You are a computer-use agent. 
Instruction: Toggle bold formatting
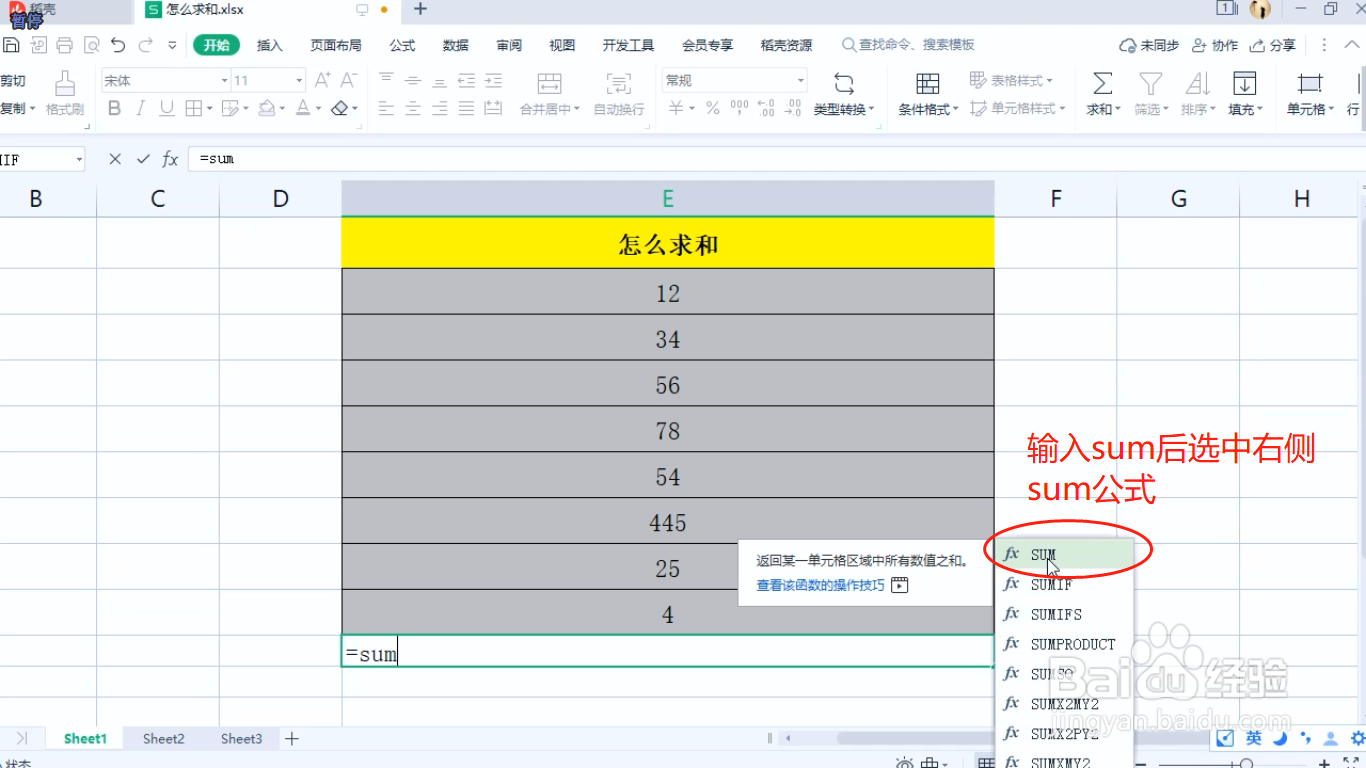point(114,108)
